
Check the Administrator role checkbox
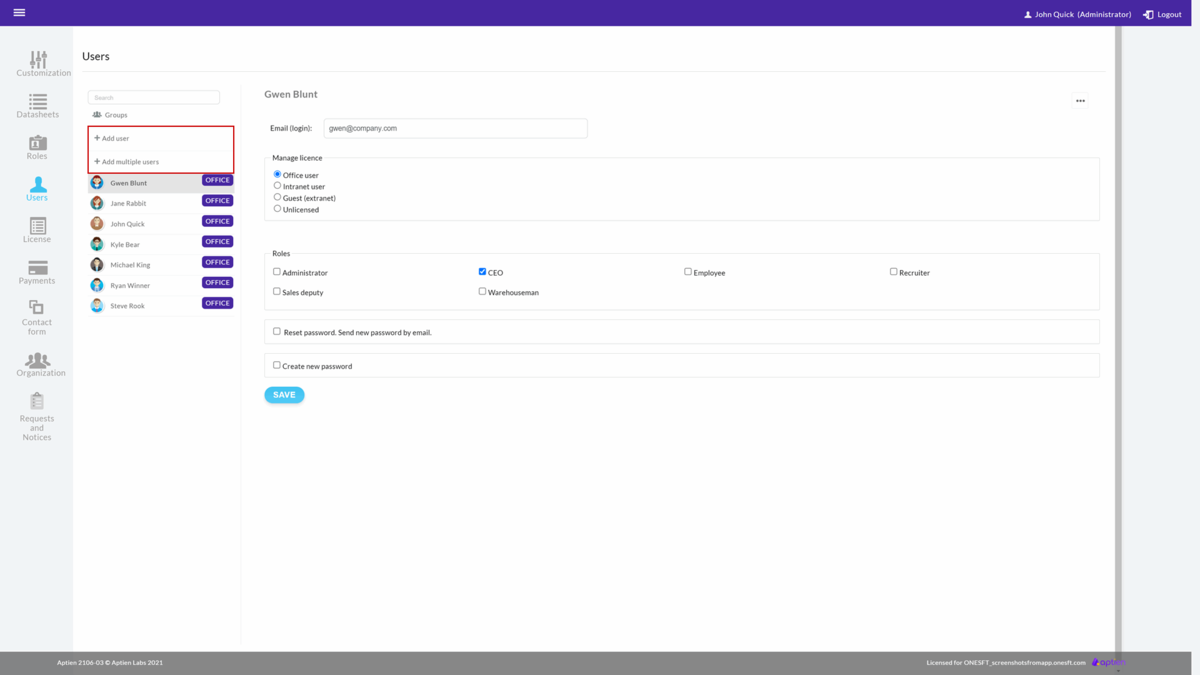[277, 271]
